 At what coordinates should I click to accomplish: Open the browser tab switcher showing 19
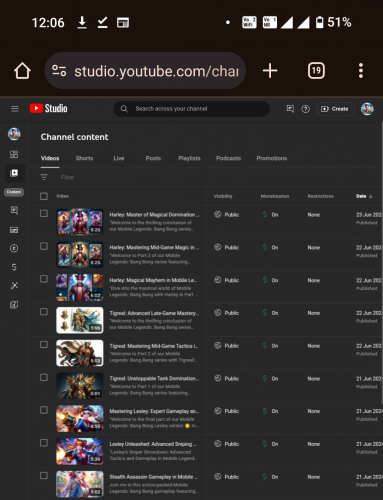tap(316, 71)
